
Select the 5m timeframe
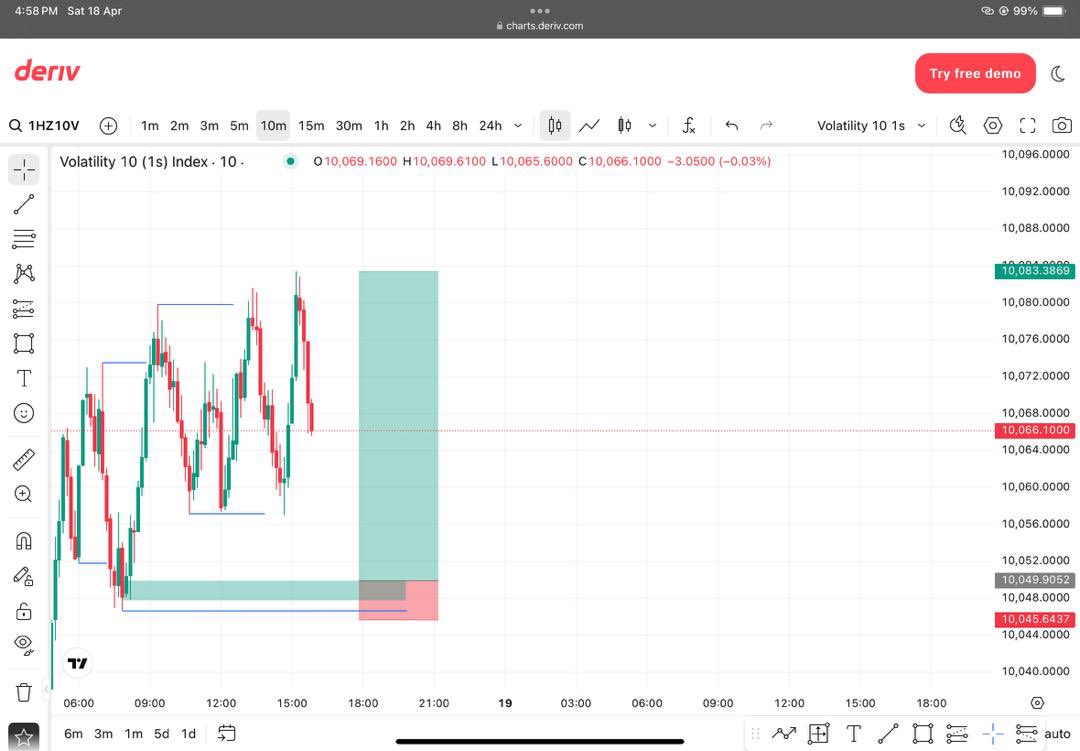(x=239, y=125)
